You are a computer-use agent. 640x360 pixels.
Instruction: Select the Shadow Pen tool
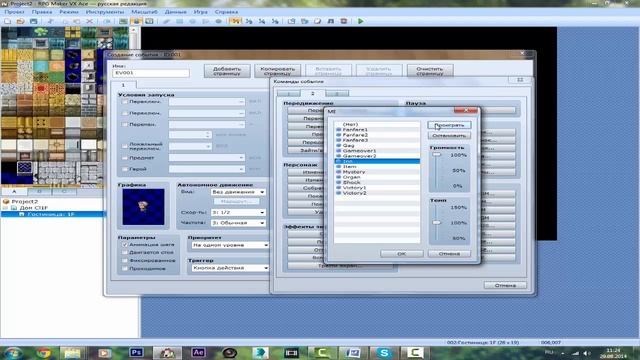(219, 21)
